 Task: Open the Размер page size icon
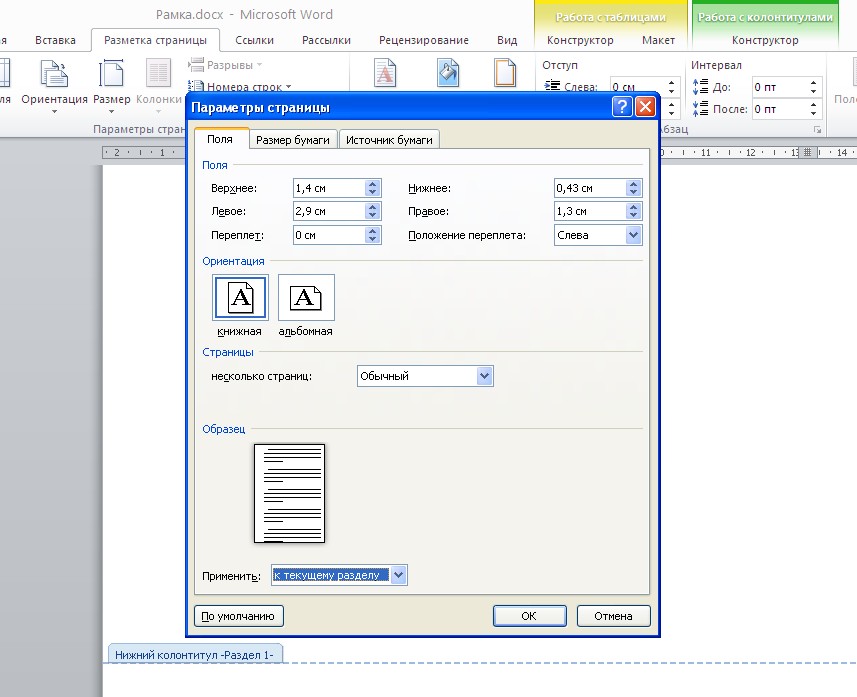point(111,75)
